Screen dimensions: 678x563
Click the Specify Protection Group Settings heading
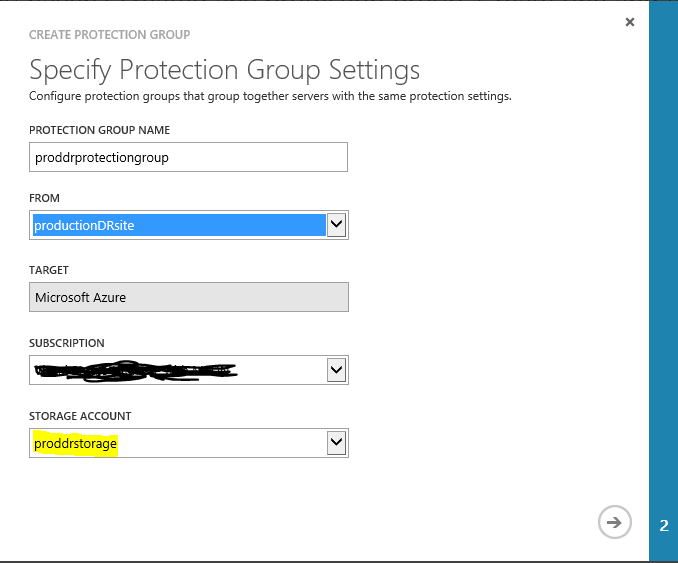click(x=224, y=70)
